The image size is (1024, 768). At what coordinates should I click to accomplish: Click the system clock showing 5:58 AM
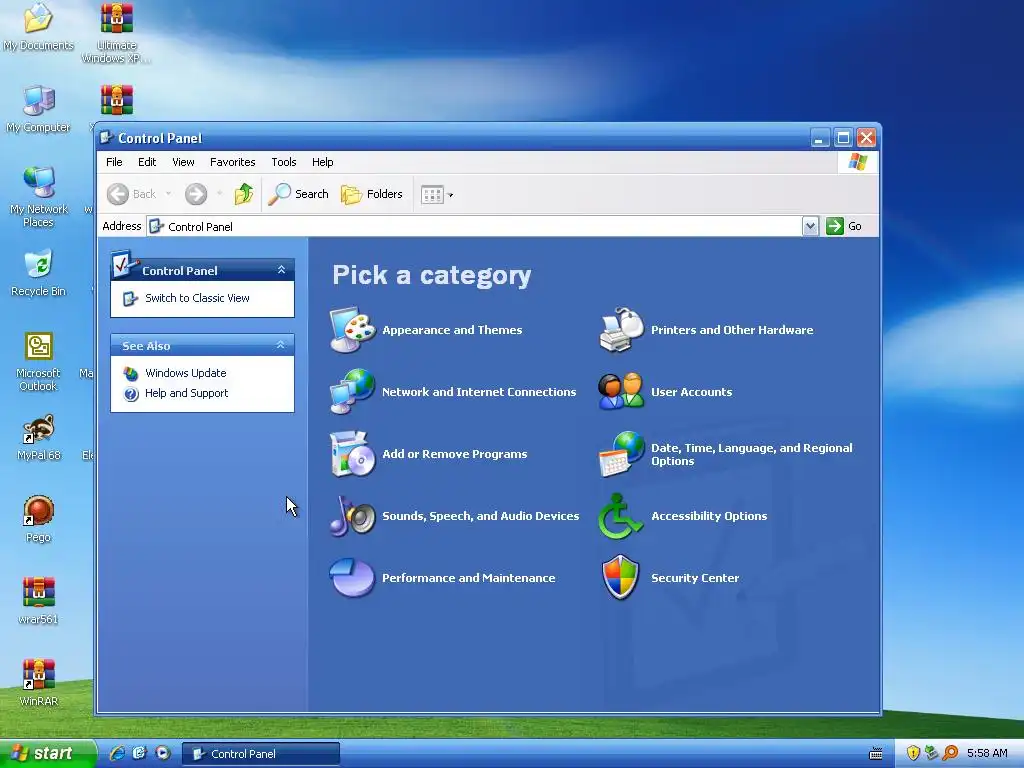(987, 753)
